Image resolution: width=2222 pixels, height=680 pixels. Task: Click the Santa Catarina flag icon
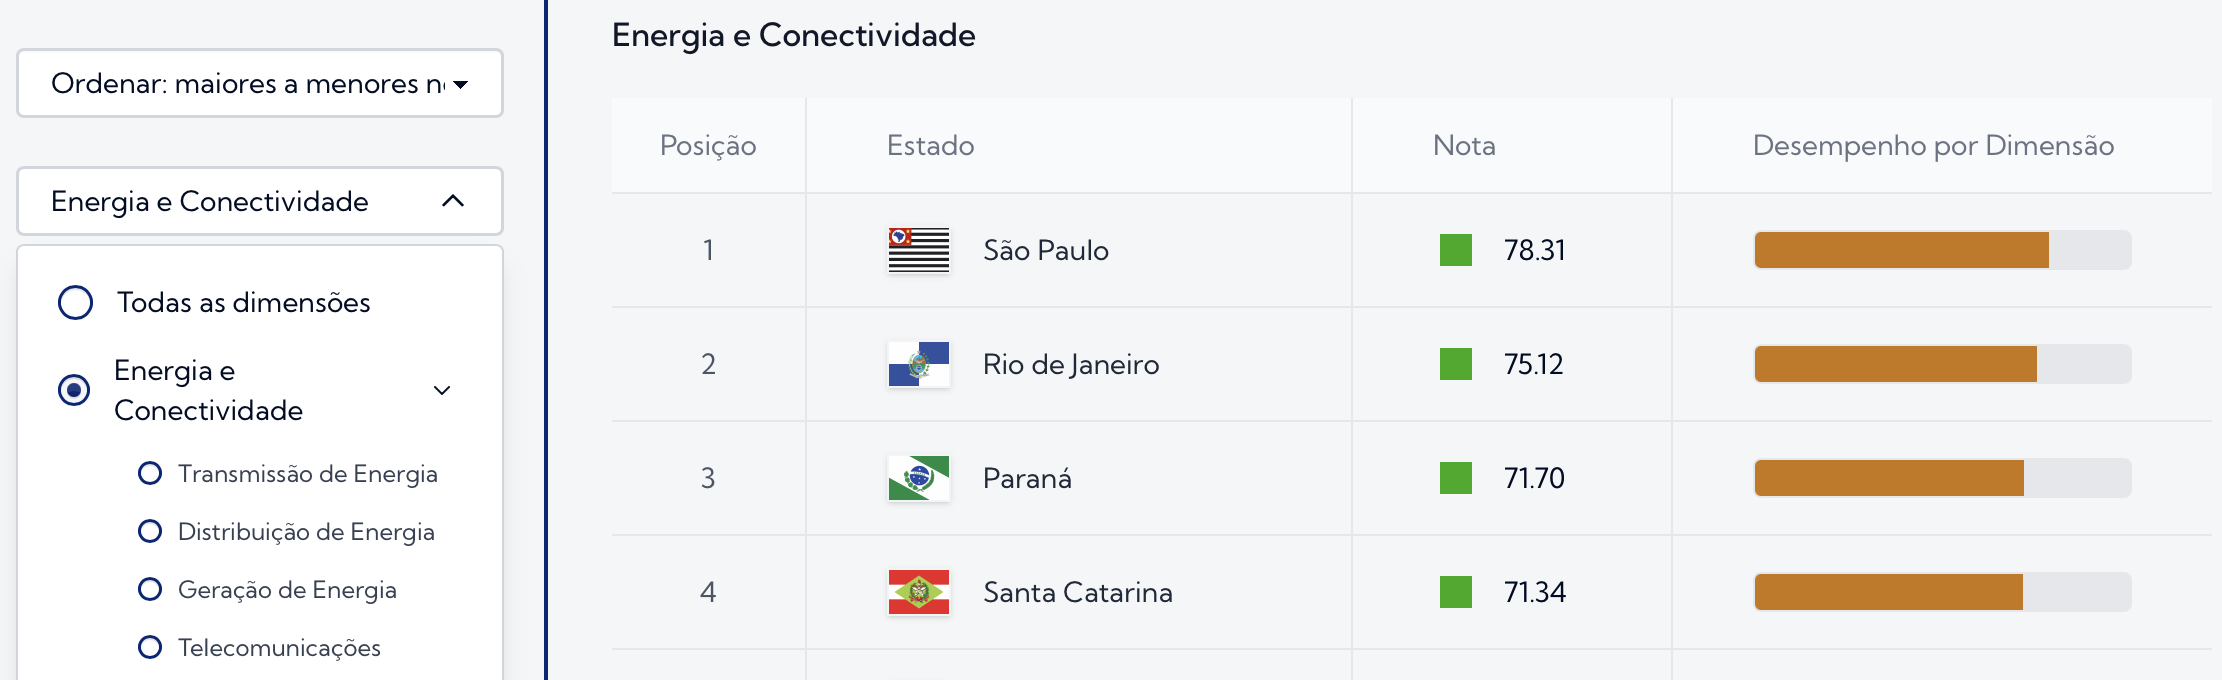click(x=918, y=592)
